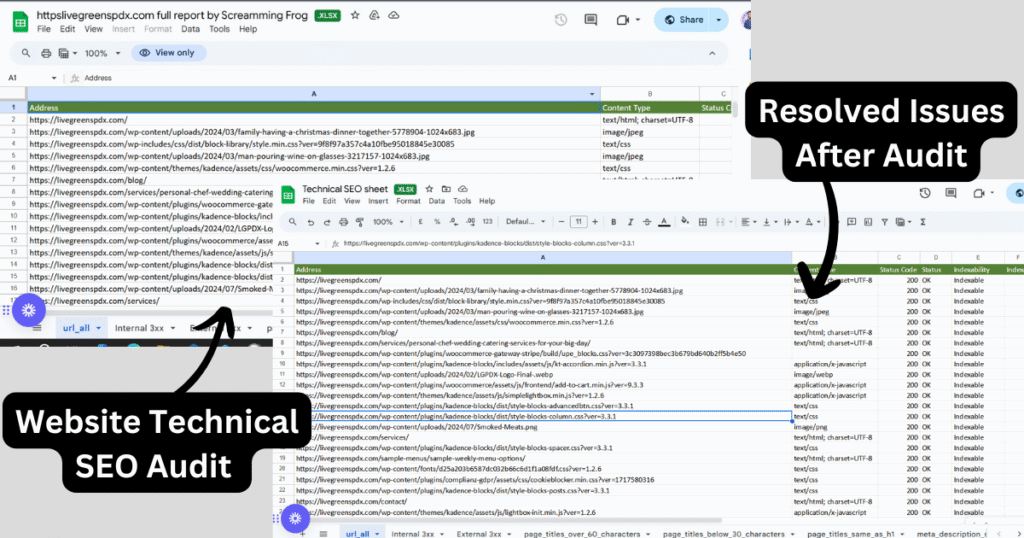1024x538 pixels.
Task: Open the fill color picker in Technical SEO sheet
Action: click(x=684, y=222)
